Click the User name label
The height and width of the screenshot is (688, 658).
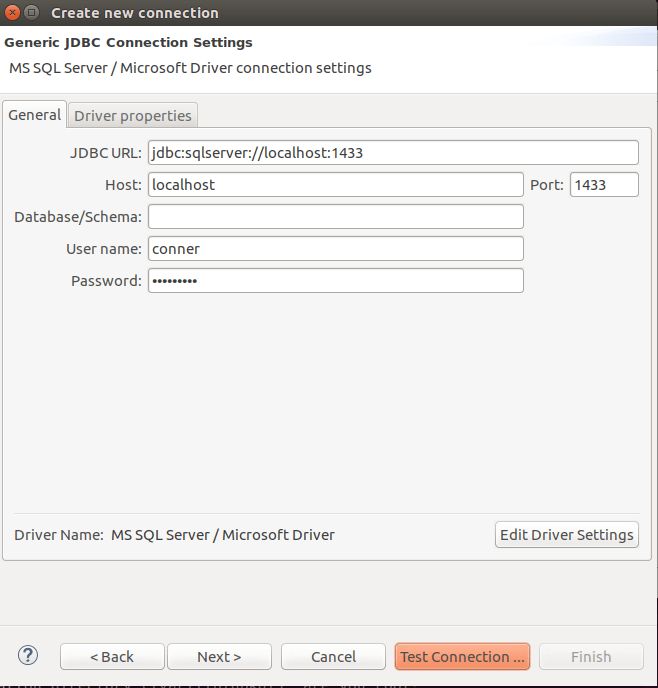[104, 249]
